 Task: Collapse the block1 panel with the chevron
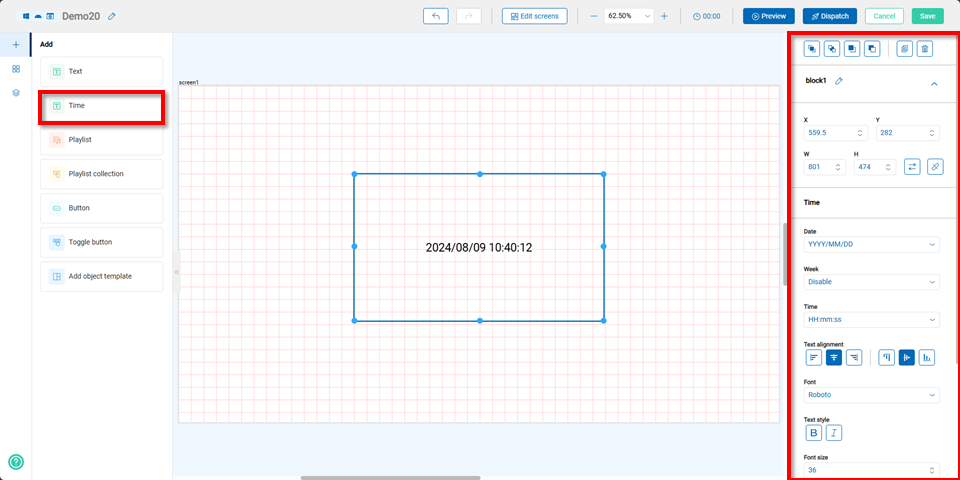click(934, 84)
